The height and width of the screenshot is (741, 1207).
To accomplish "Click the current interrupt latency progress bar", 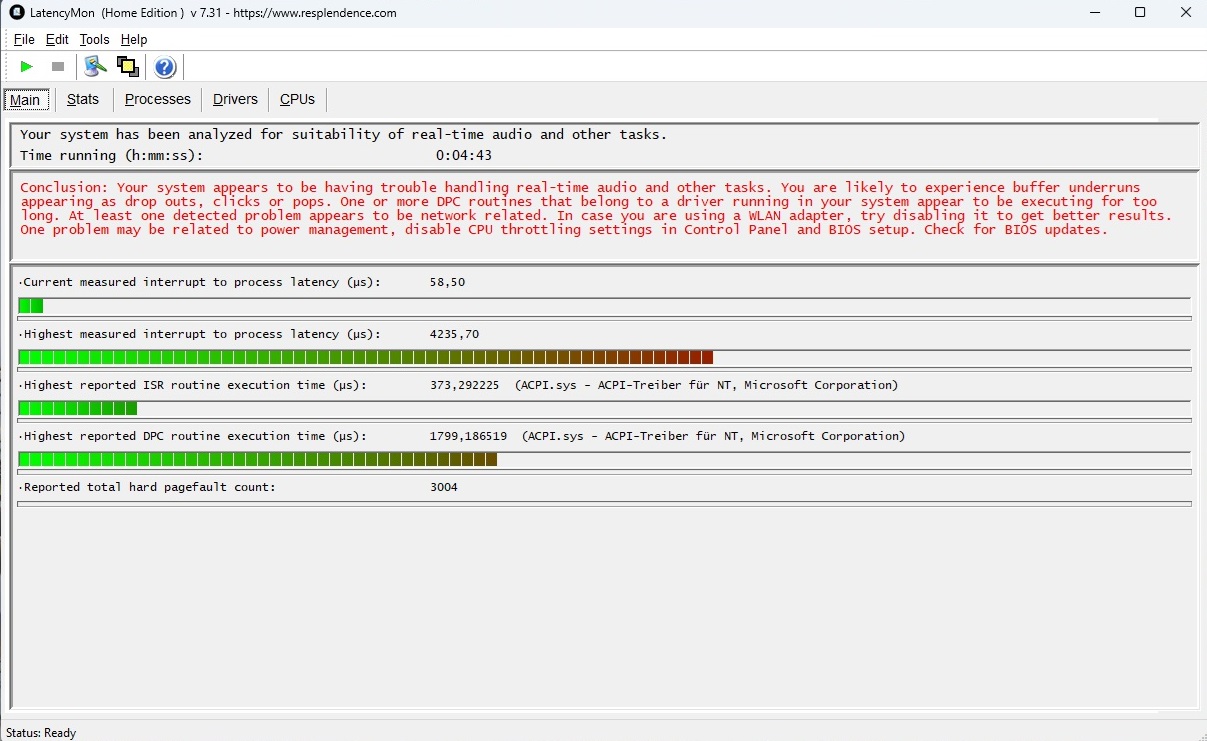I will click(604, 306).
